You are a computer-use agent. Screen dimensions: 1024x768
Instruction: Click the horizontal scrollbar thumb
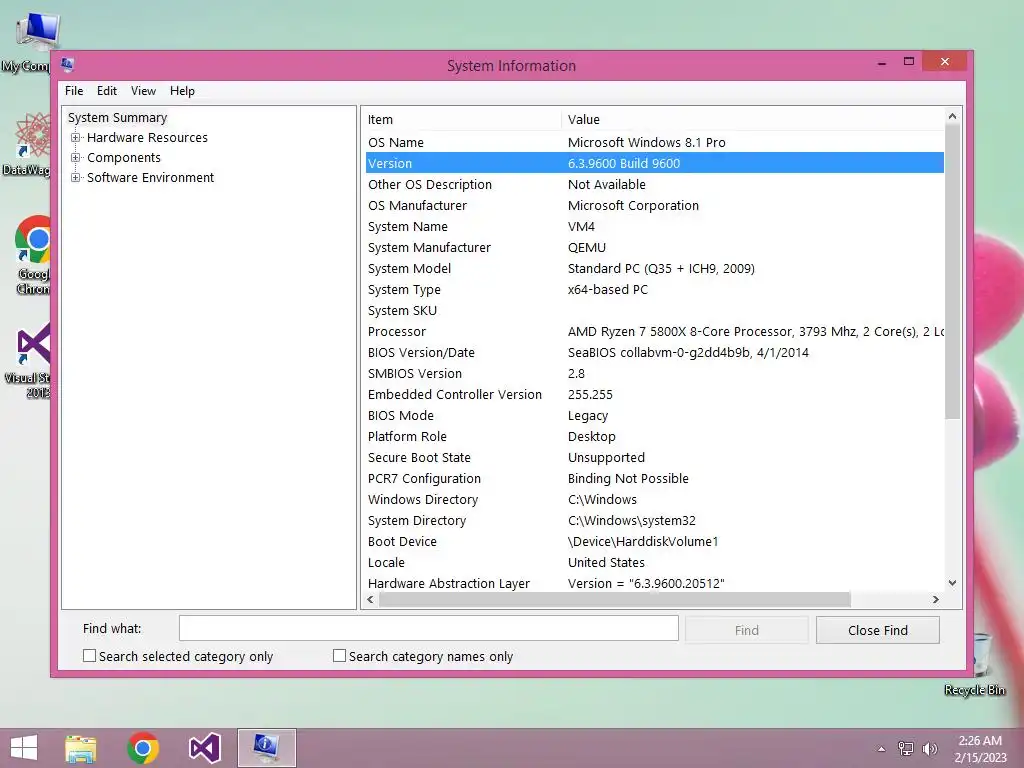(x=615, y=600)
